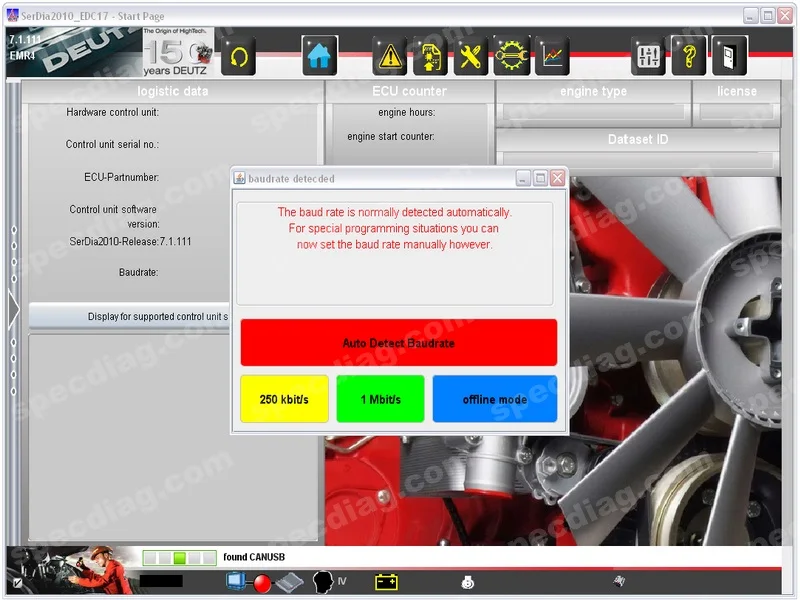
Task: Open the warning triangle error memory icon
Action: pos(390,56)
